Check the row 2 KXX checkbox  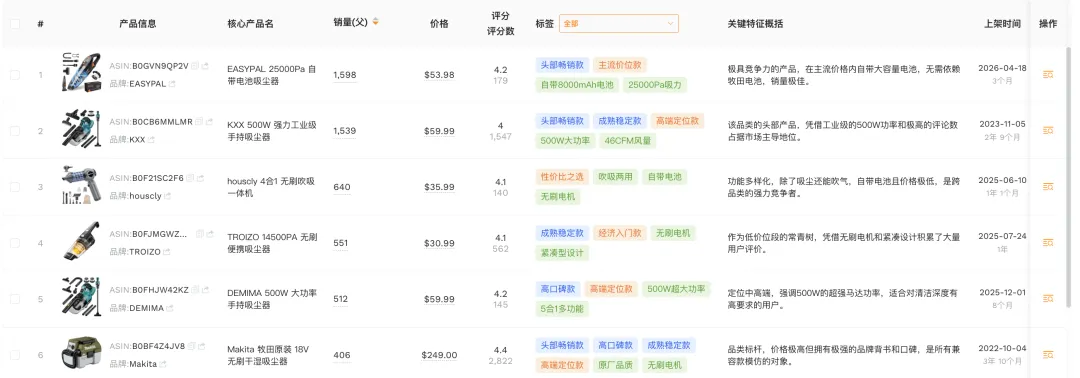coord(15,131)
